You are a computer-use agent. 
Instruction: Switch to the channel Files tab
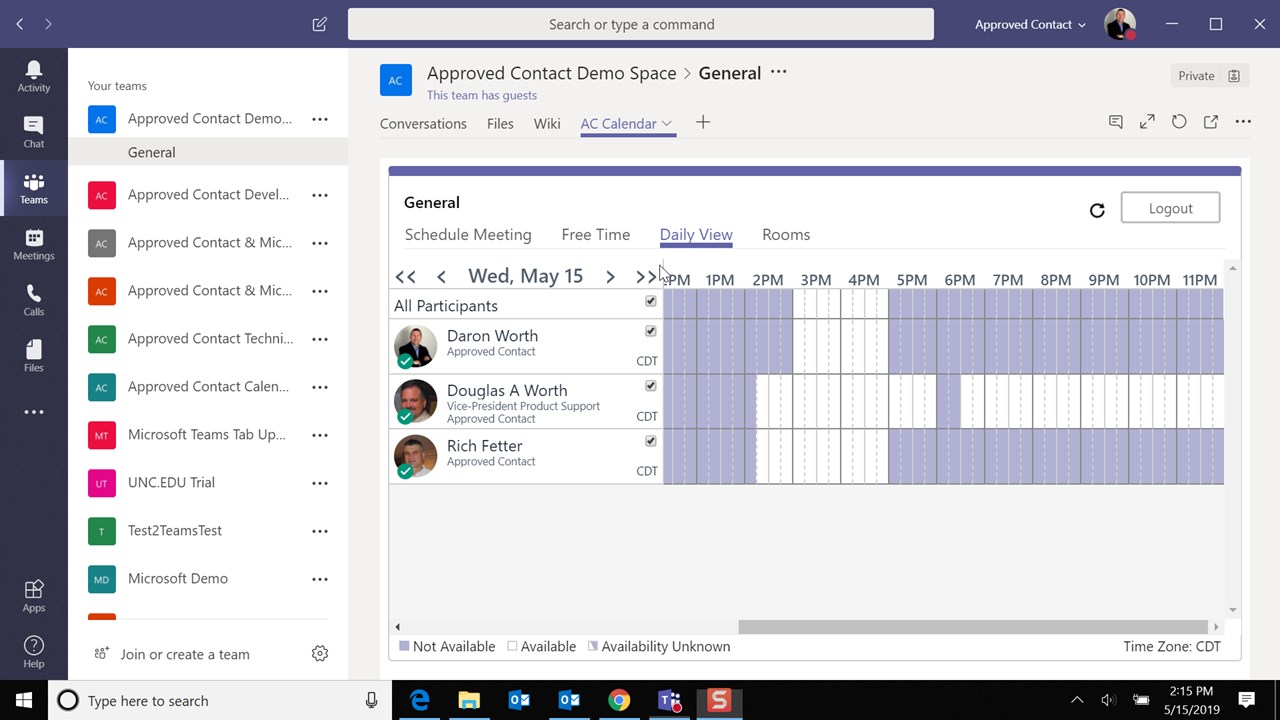[x=500, y=124]
